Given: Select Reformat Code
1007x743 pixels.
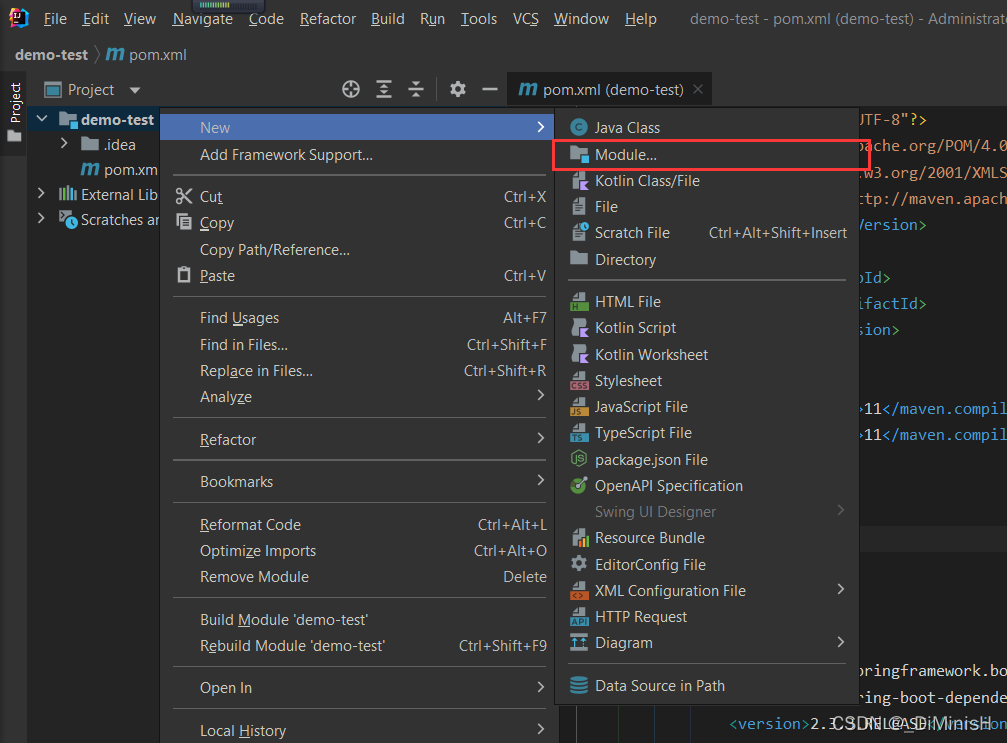Looking at the screenshot, I should (359, 525).
